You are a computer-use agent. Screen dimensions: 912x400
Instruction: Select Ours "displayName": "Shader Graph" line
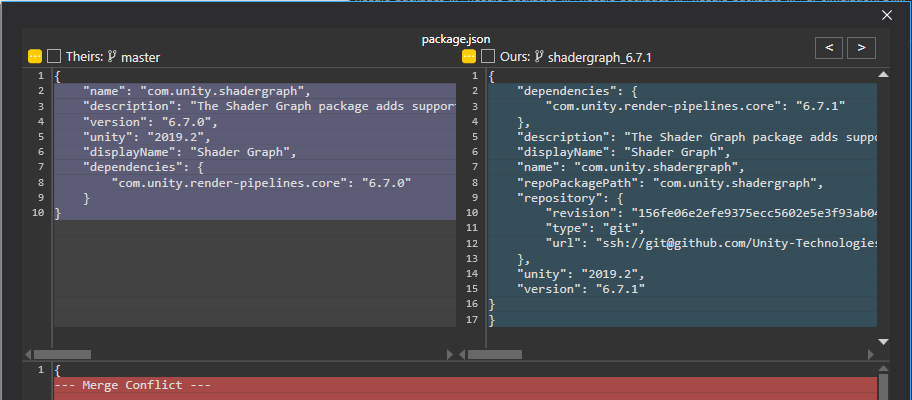coord(682,152)
